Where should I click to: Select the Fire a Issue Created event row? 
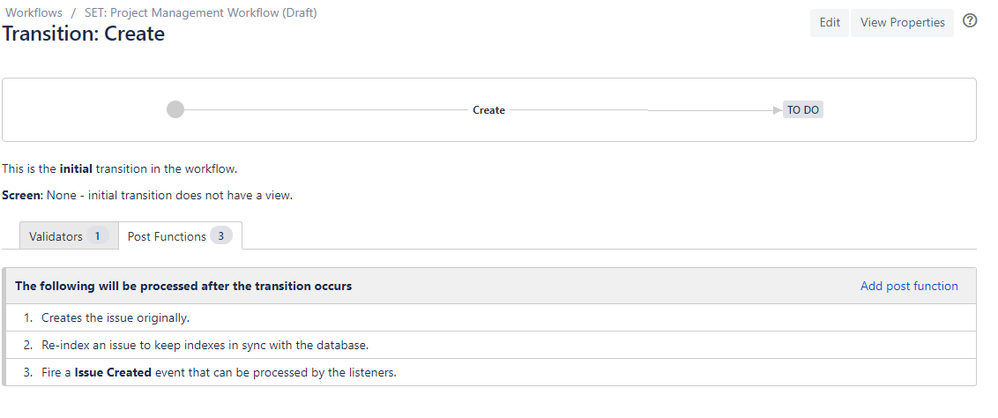pyautogui.click(x=489, y=372)
